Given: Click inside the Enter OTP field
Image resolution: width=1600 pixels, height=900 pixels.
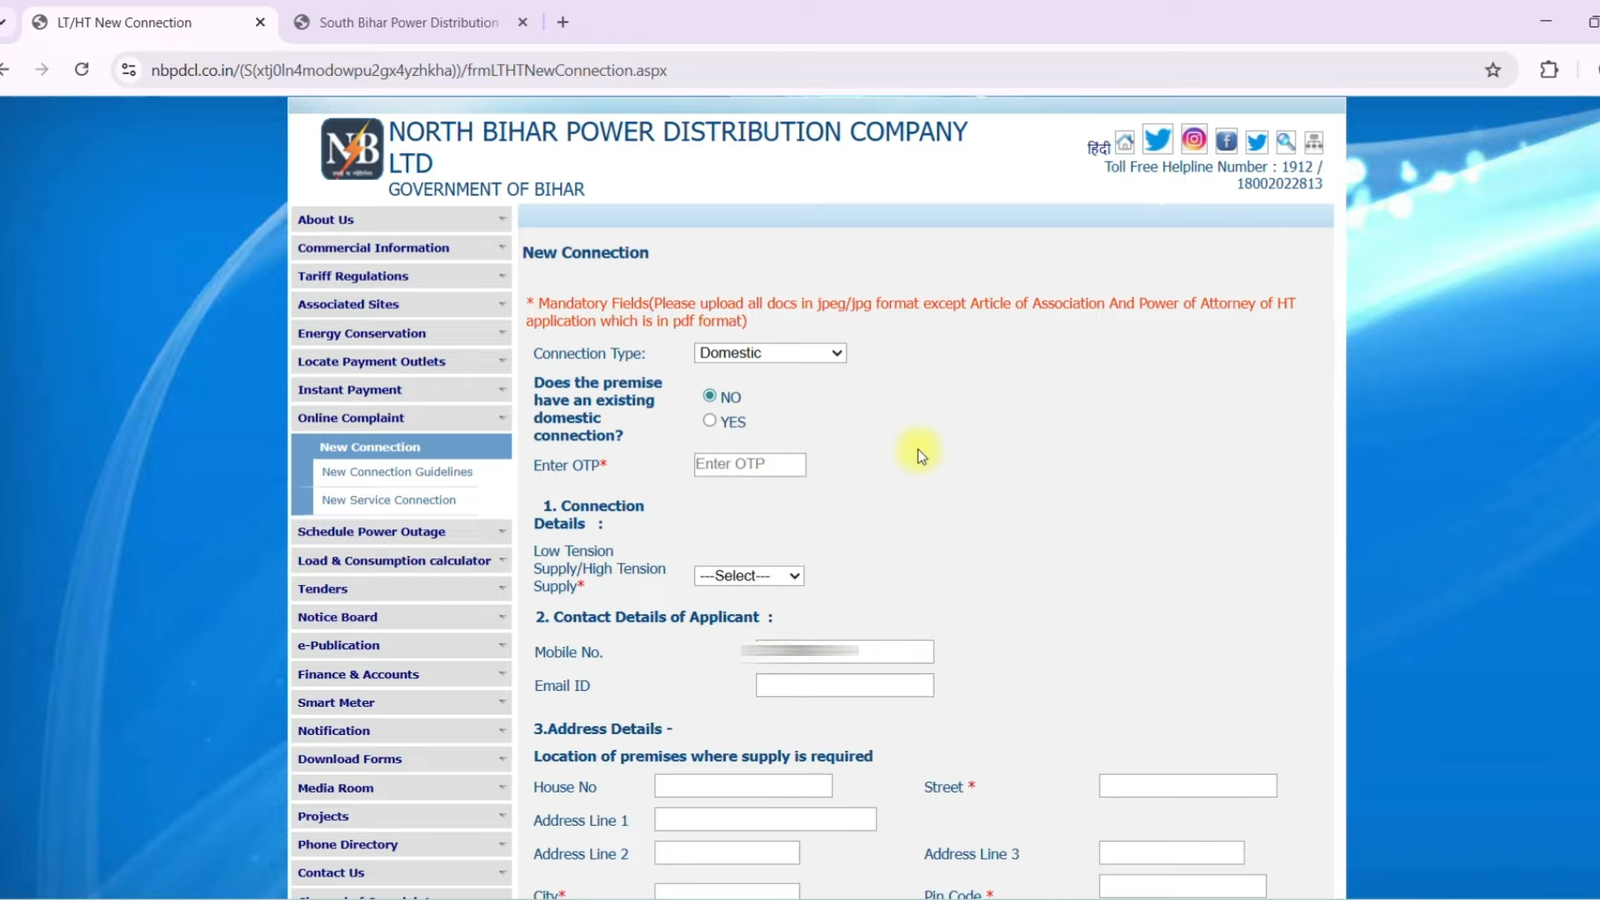Looking at the screenshot, I should coord(748,464).
